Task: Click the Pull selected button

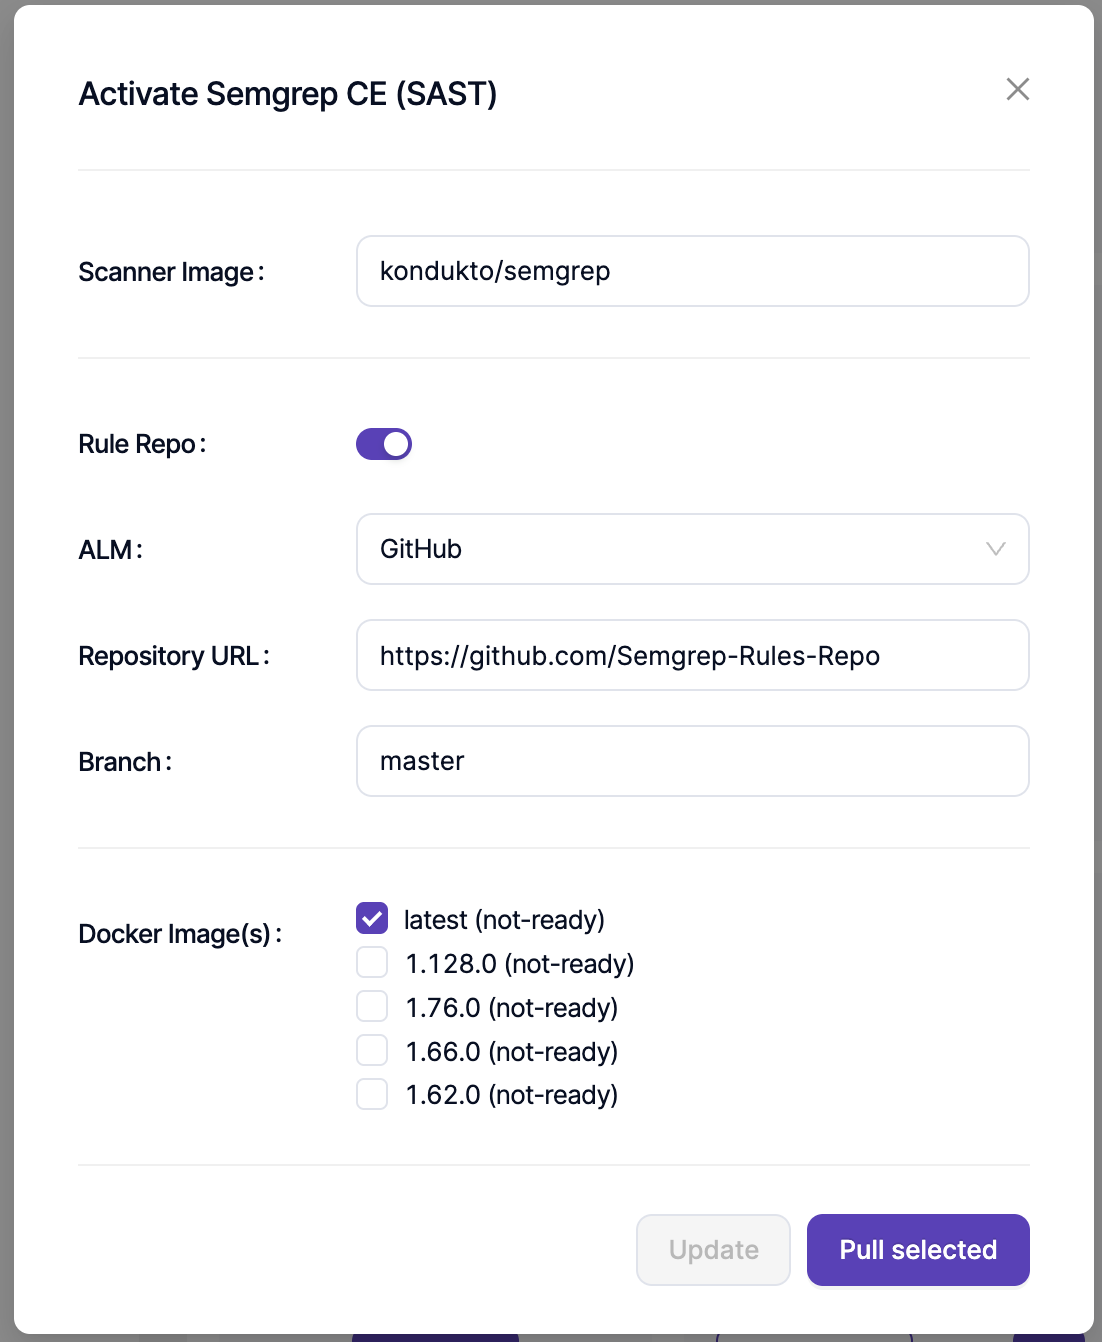Action: pyautogui.click(x=917, y=1250)
